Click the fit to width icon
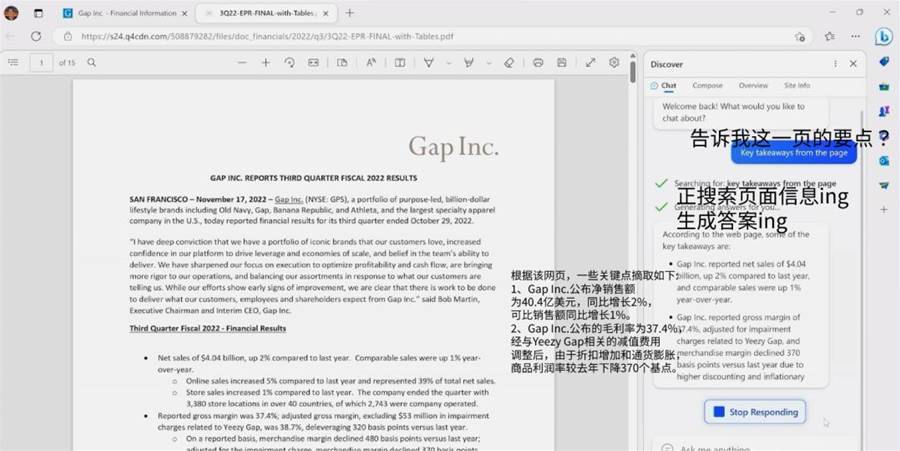Screen dimensions: 900x451 click(313, 63)
